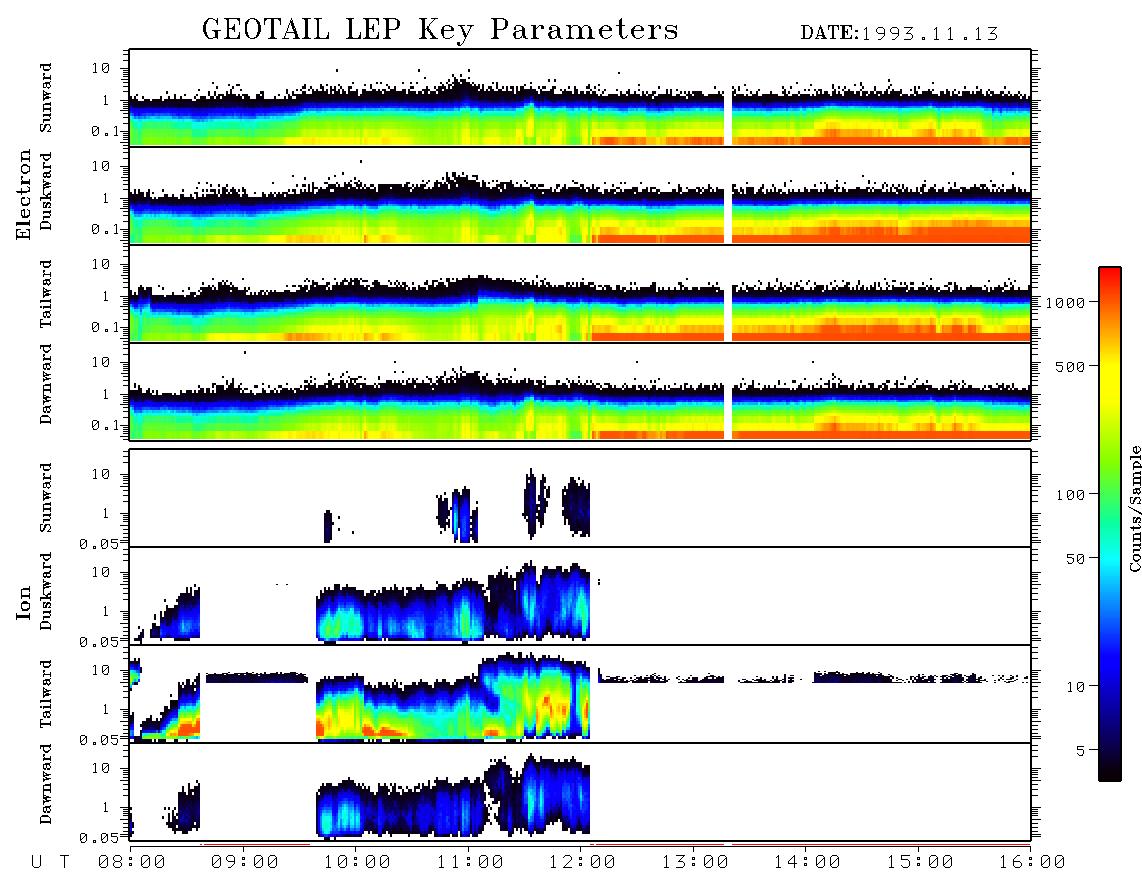Click the Ion Dawnward spectrogram panel
The width and height of the screenshot is (1142, 880).
point(580,792)
